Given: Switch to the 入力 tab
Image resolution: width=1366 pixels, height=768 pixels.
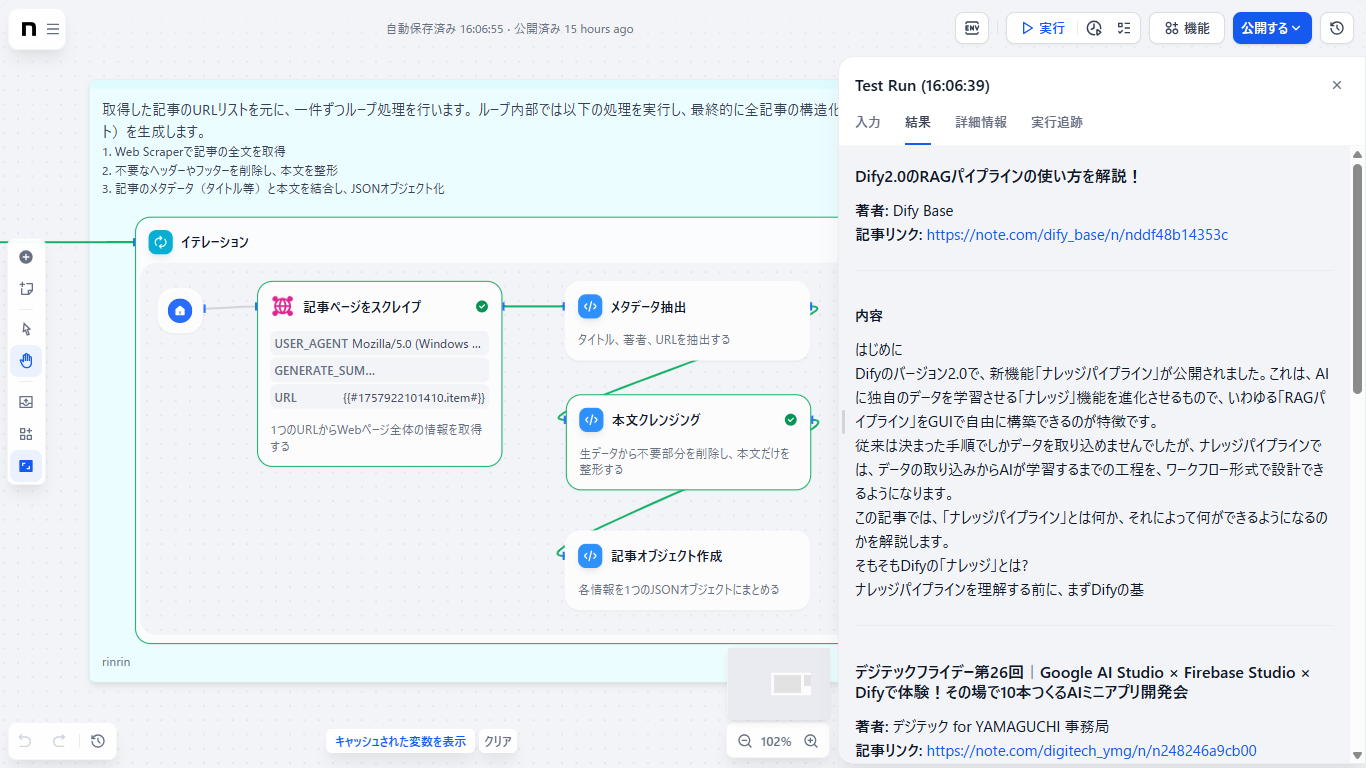Looking at the screenshot, I should (868, 122).
